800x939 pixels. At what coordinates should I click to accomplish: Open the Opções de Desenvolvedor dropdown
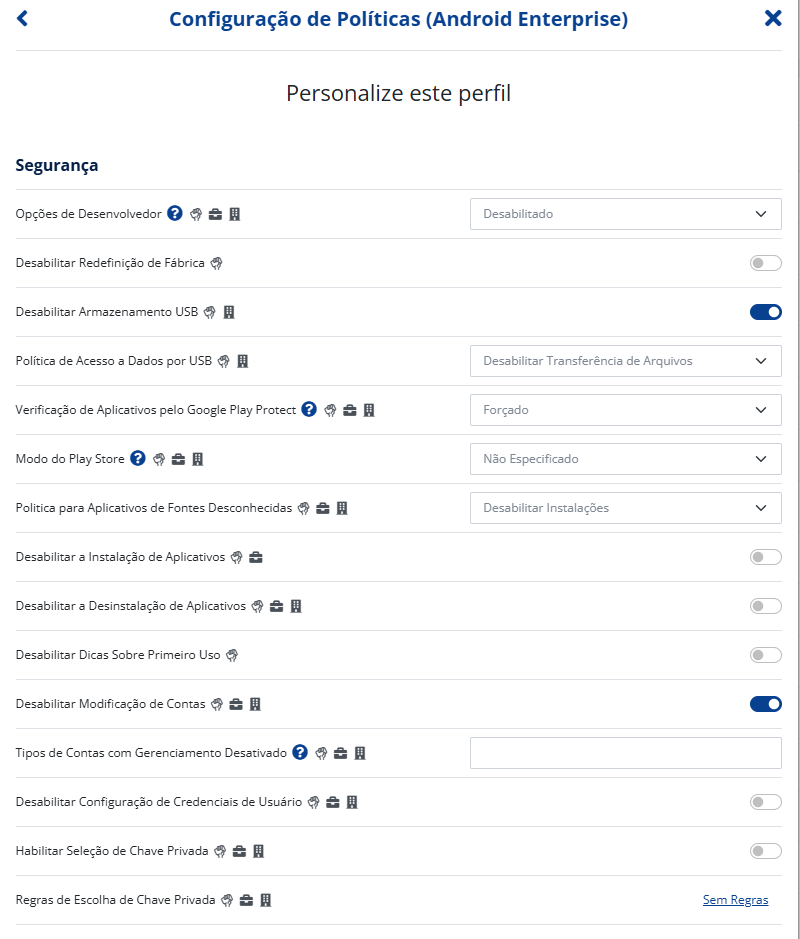click(625, 214)
